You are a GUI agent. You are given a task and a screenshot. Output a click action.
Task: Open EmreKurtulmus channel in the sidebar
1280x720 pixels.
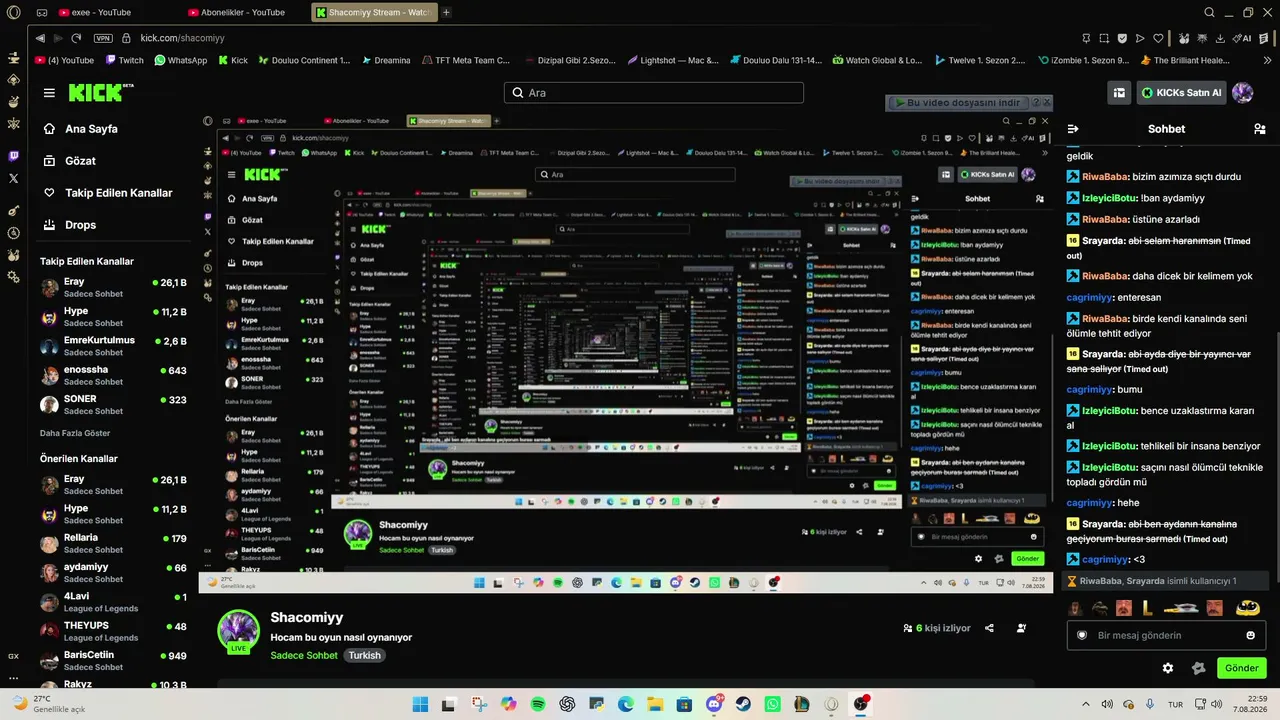point(113,346)
